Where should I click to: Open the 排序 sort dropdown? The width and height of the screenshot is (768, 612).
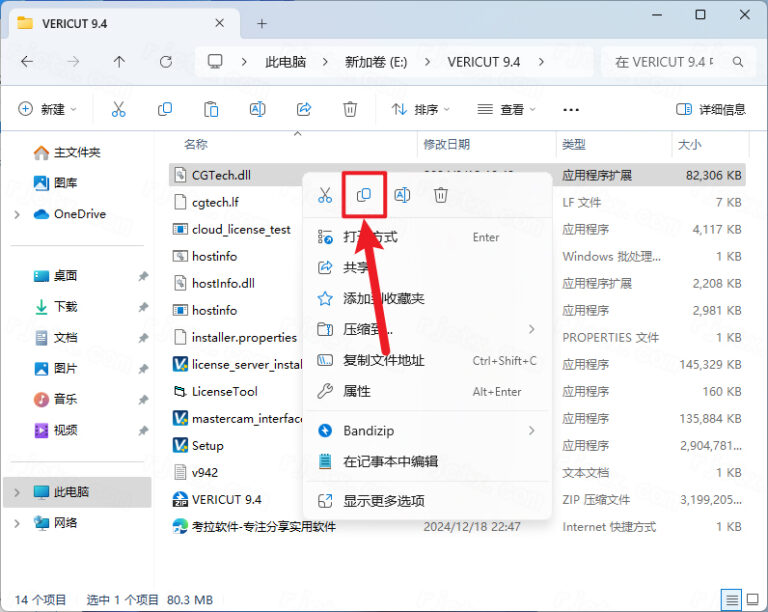point(420,109)
